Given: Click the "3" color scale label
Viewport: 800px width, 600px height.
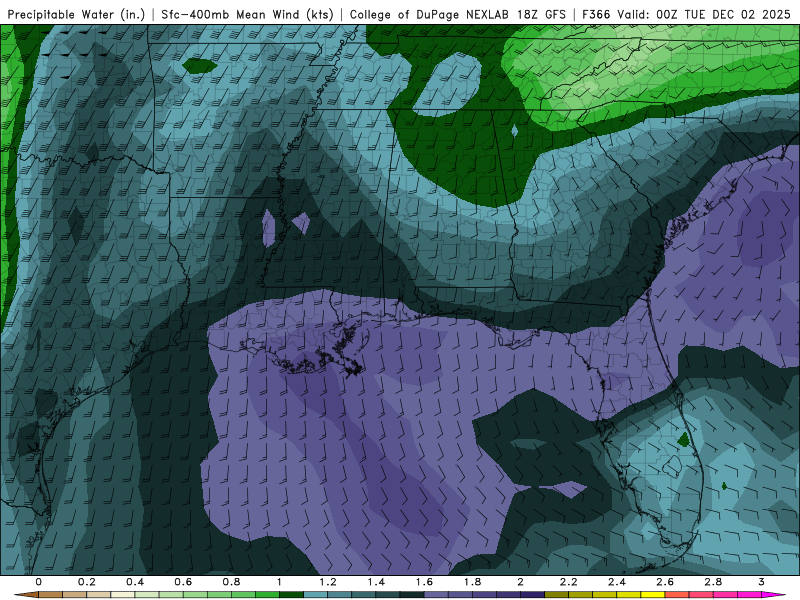Looking at the screenshot, I should (761, 582).
